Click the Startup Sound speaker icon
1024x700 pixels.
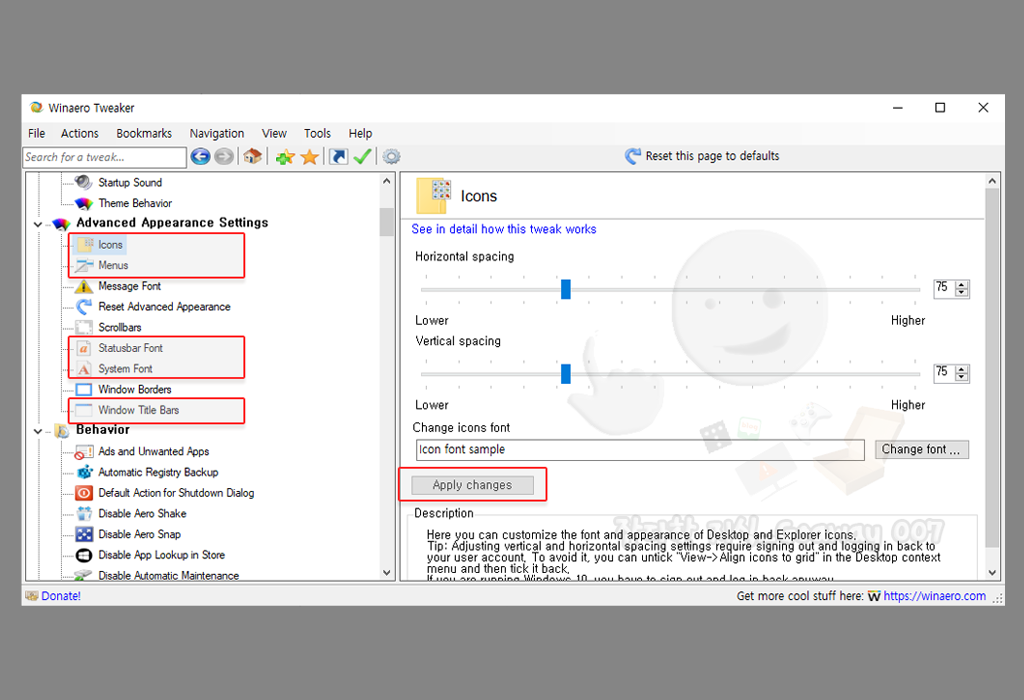84,182
